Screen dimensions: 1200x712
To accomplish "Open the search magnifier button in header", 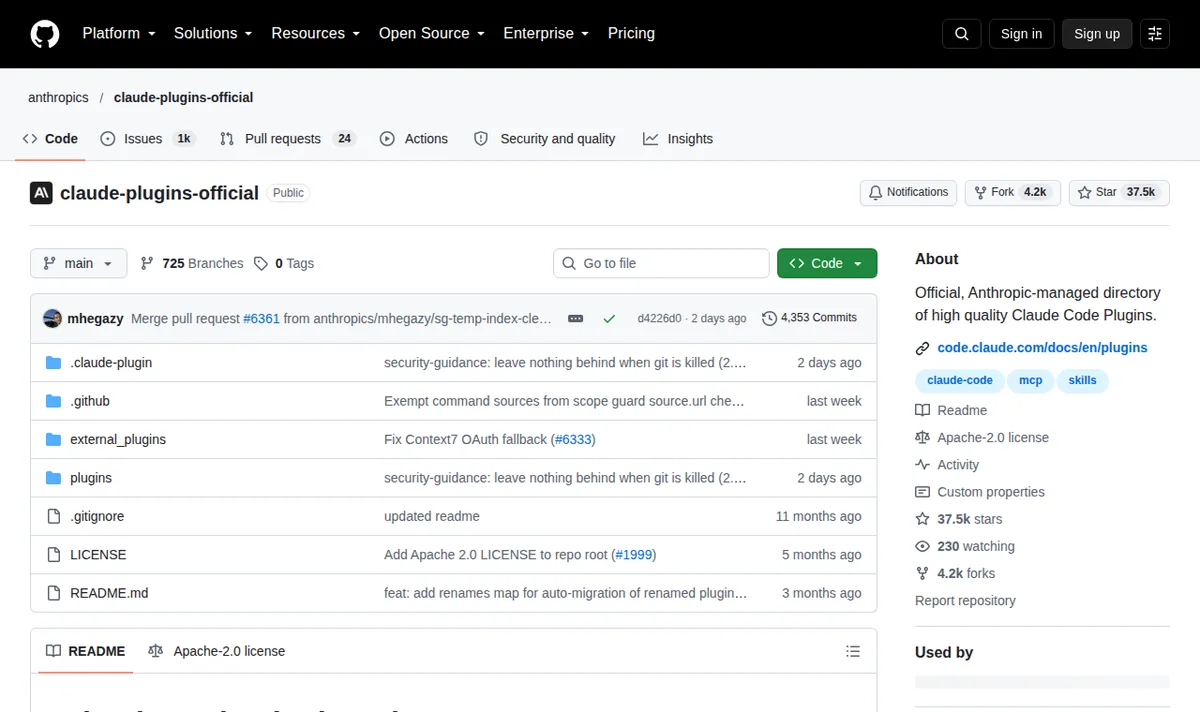I will [x=961, y=34].
